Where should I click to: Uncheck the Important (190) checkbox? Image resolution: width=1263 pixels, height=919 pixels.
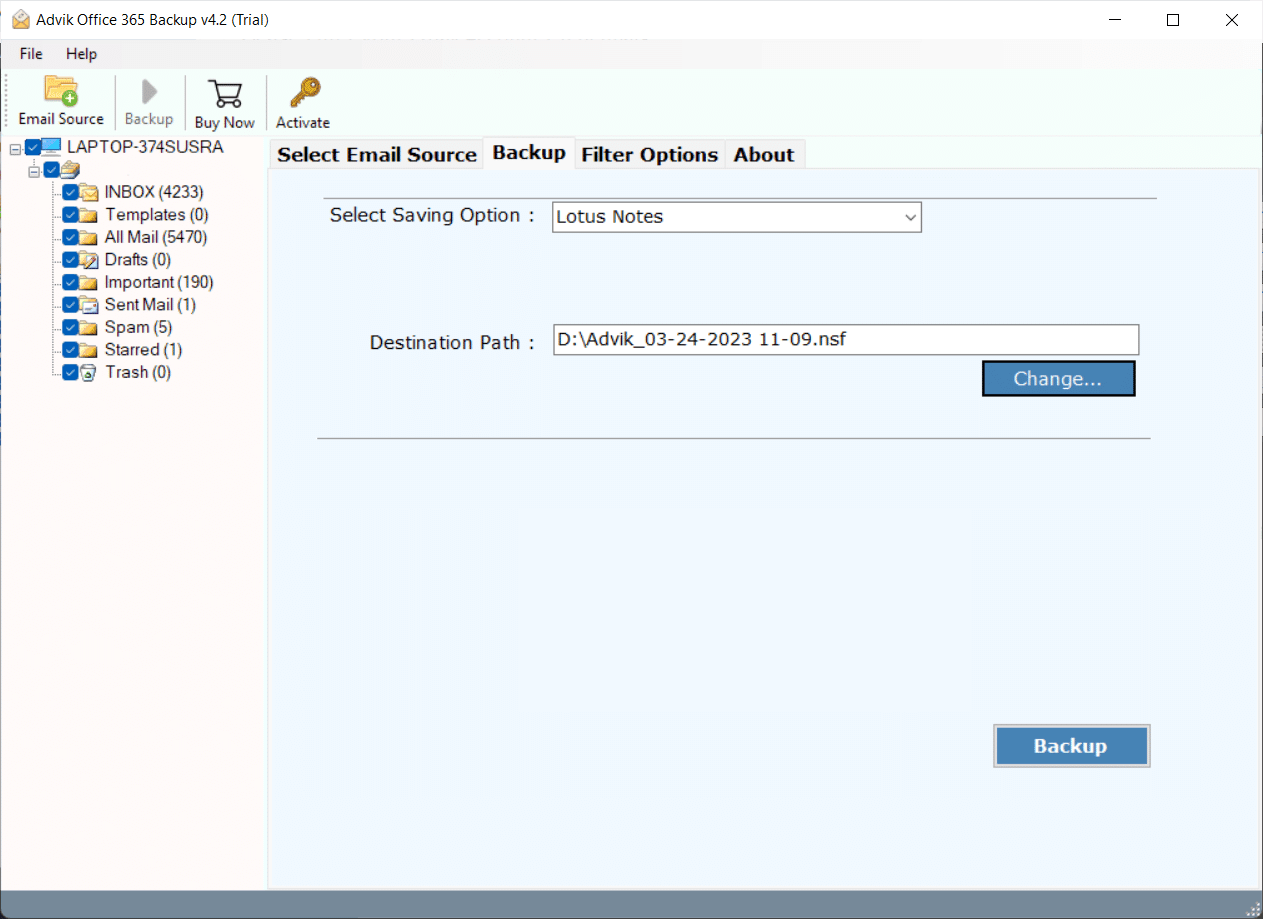pyautogui.click(x=70, y=282)
